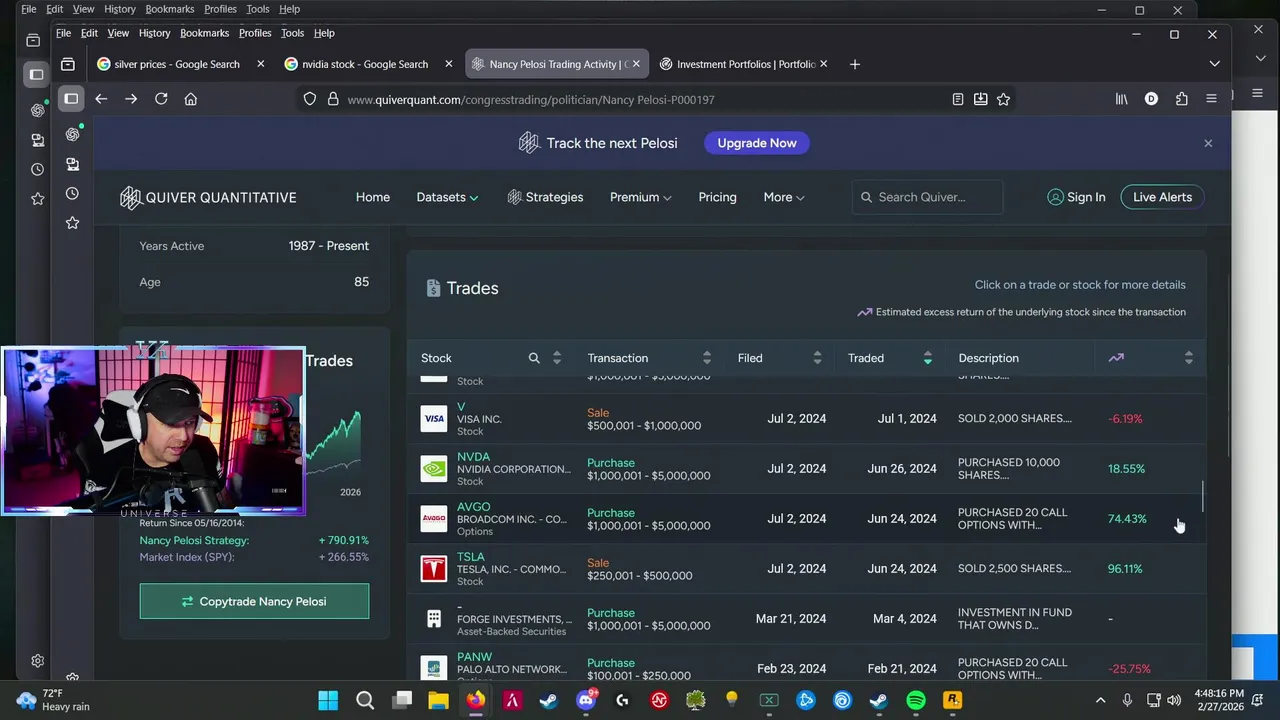Click the Sign In link
Screen dimensions: 1280x720
tap(1076, 197)
